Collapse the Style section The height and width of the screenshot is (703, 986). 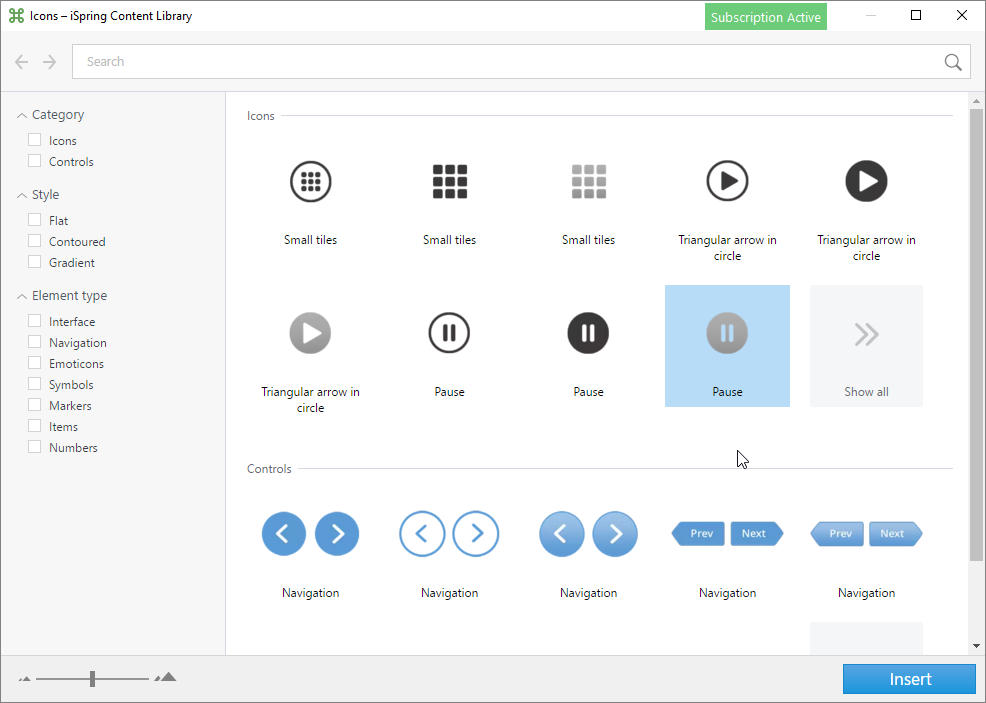pos(22,194)
